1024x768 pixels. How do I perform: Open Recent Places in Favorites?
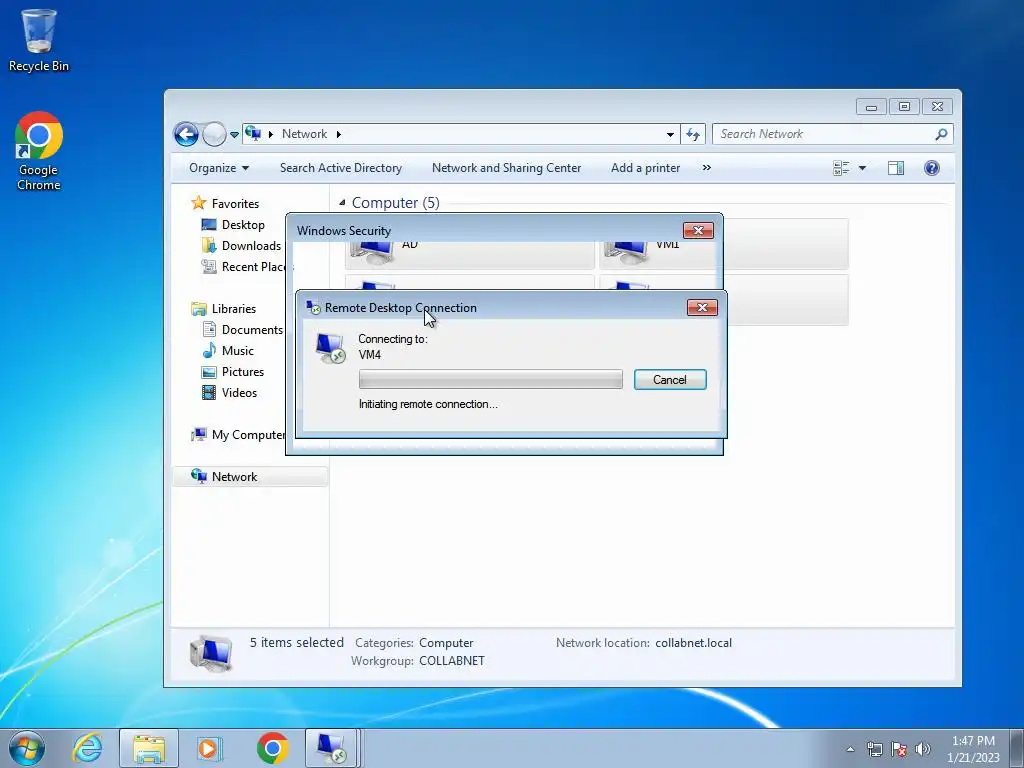coord(255,266)
